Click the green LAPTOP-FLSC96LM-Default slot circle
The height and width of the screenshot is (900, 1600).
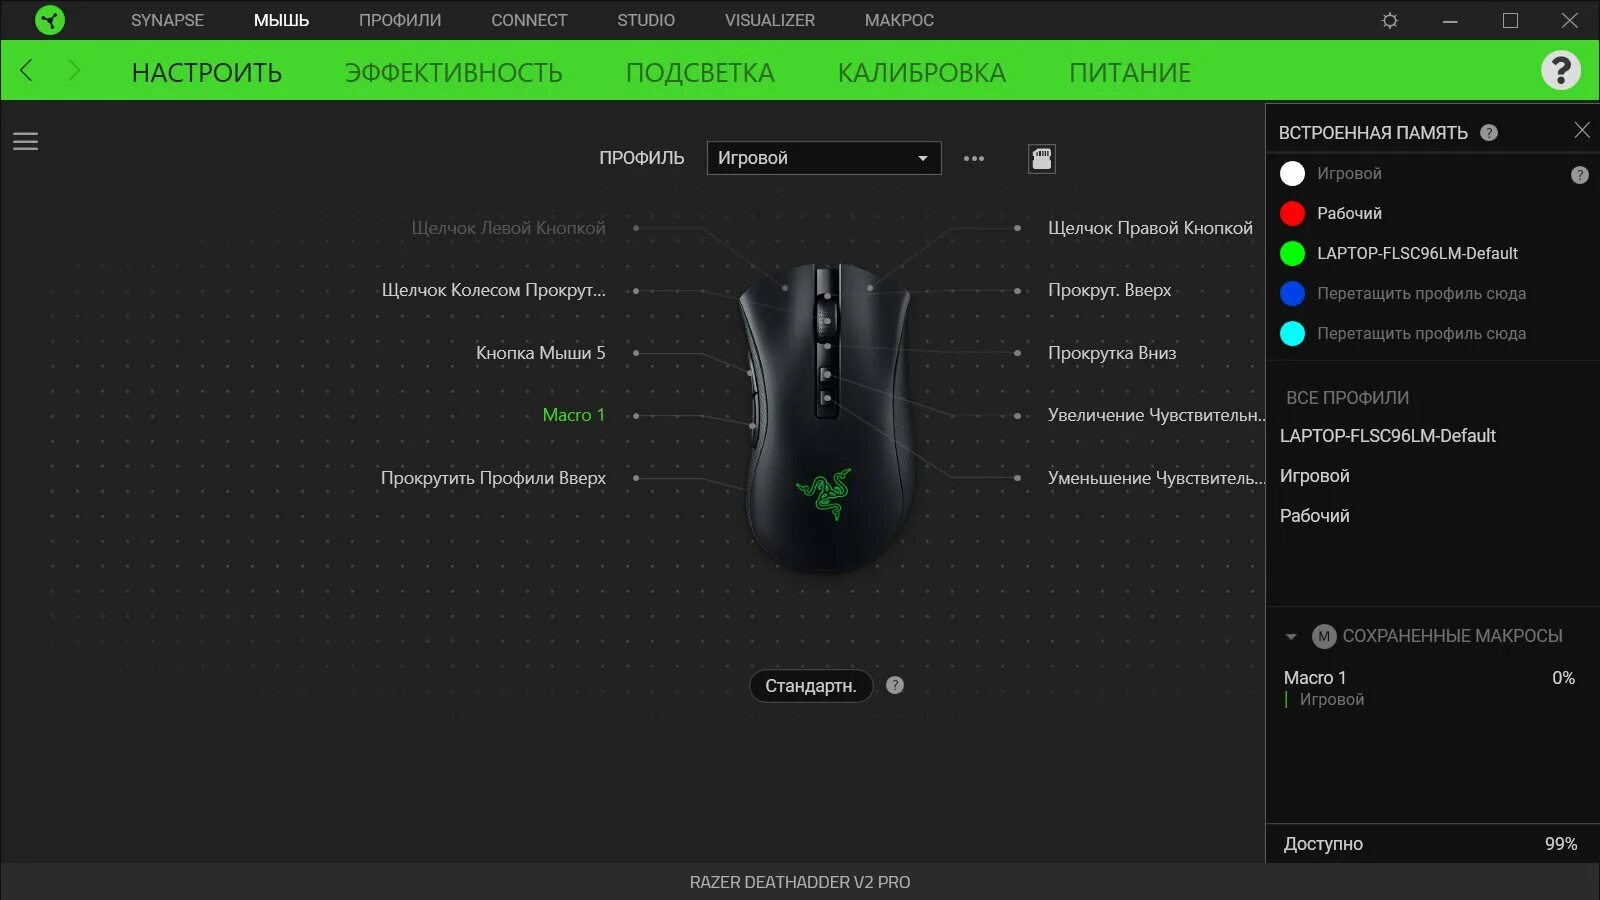click(1292, 253)
